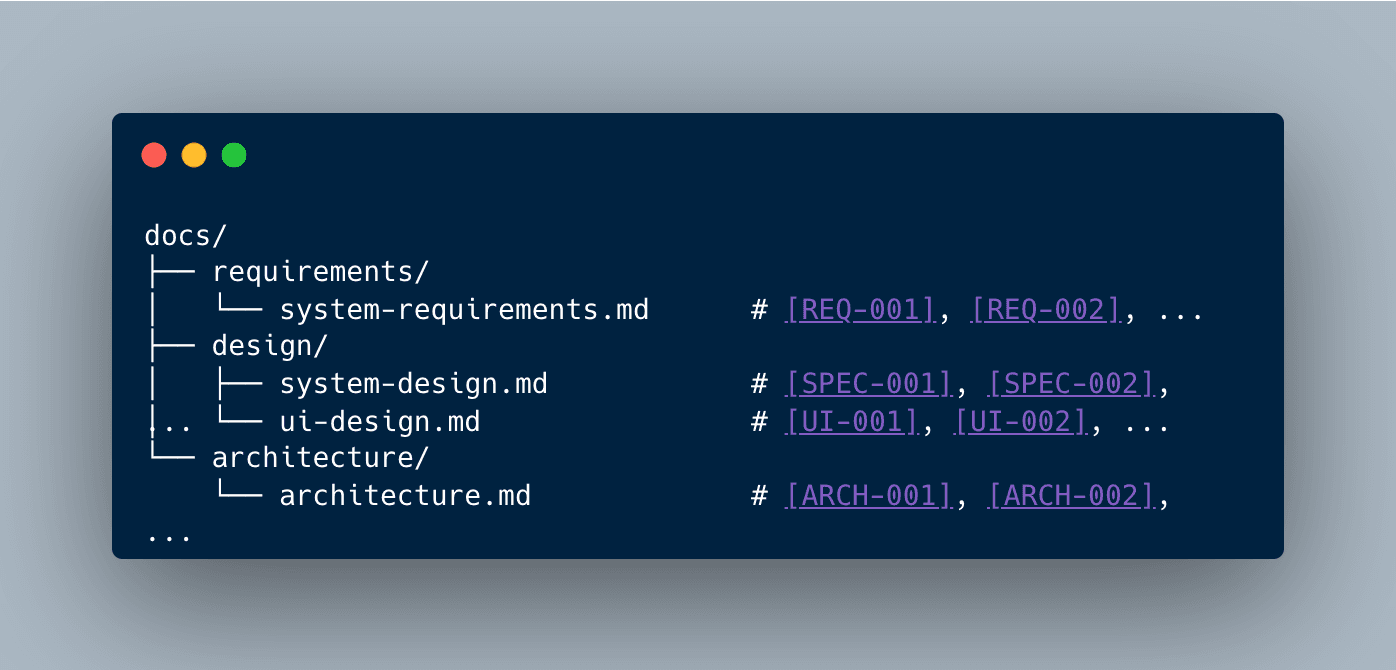This screenshot has height=670, width=1396.
Task: Select the requirements/ folder in the tree
Action: pos(320,271)
